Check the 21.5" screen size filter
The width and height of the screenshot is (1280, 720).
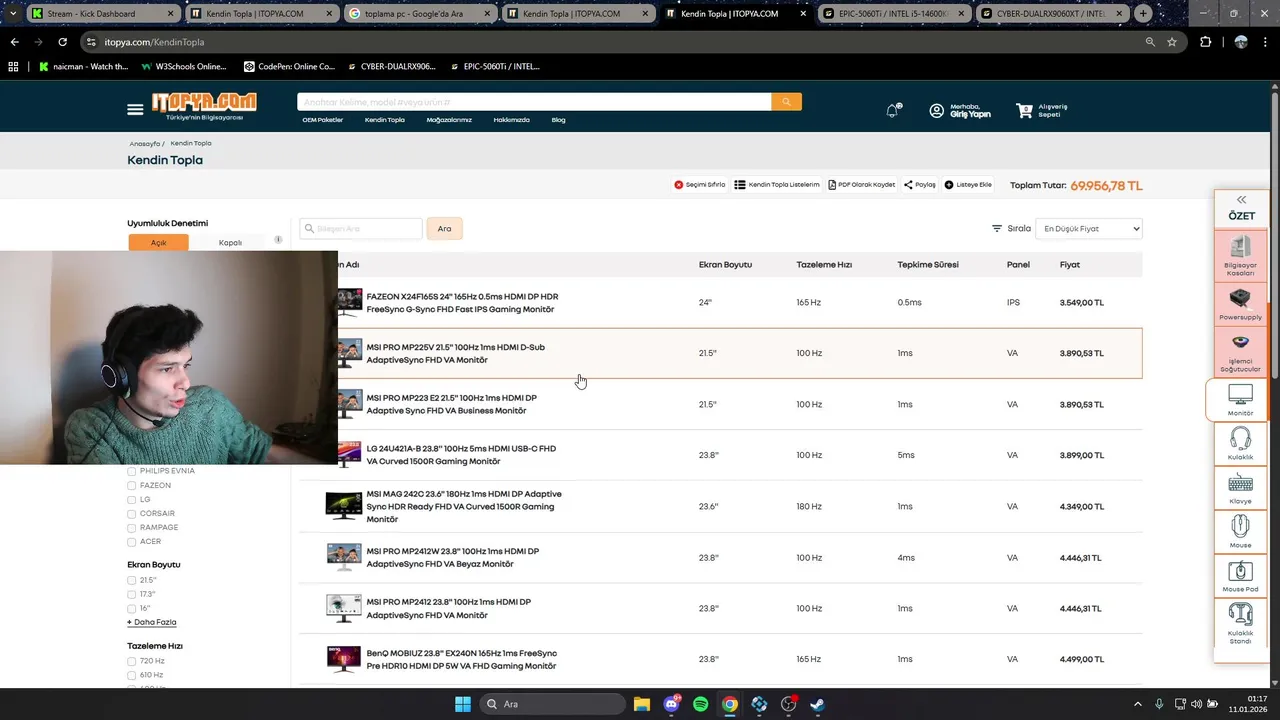coord(131,580)
